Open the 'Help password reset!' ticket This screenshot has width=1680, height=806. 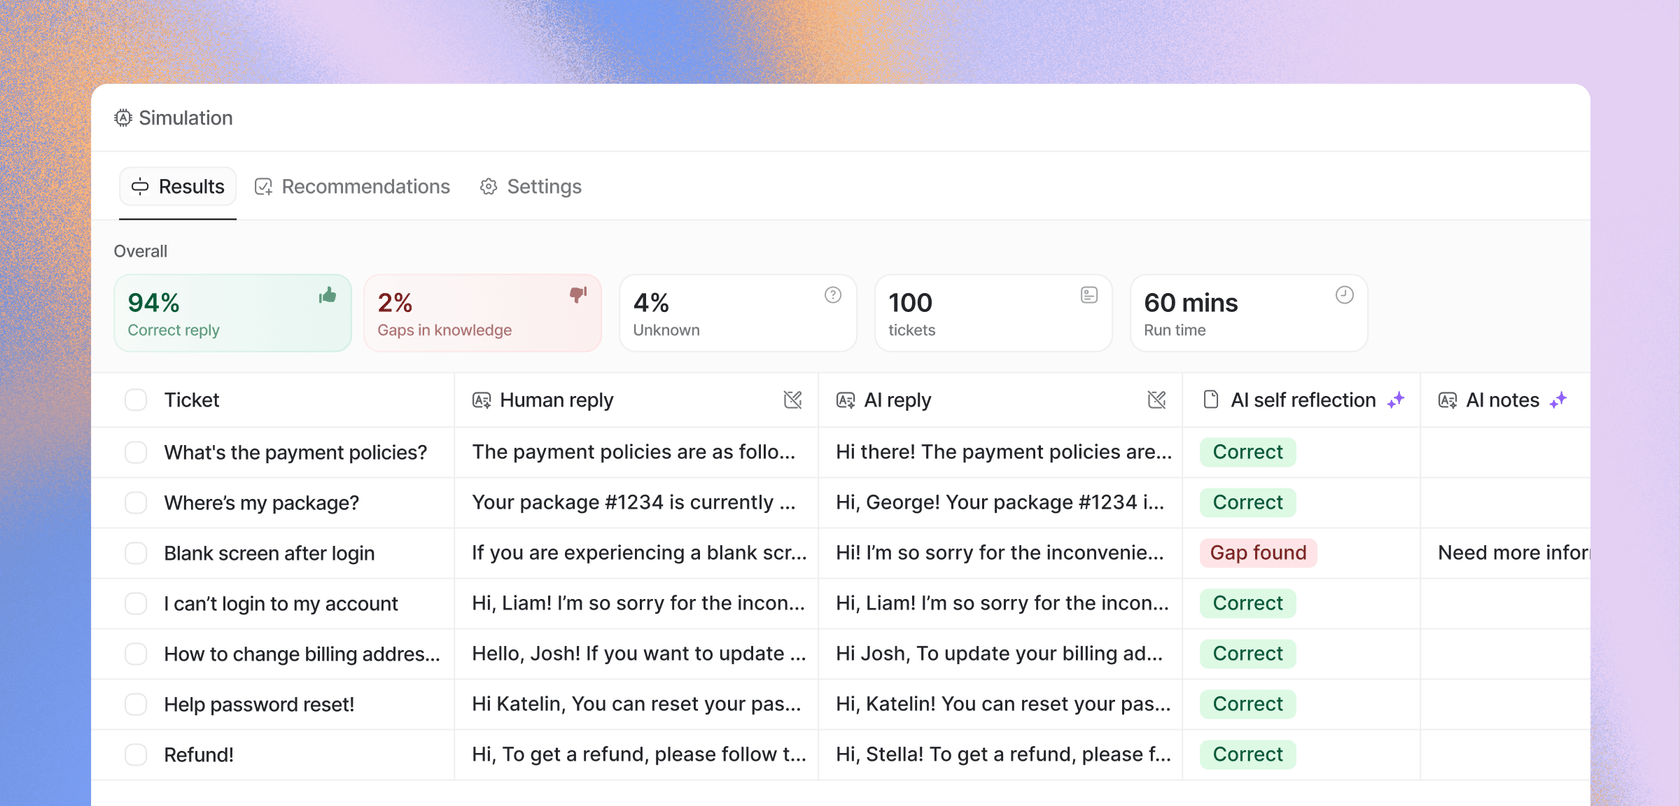[259, 705]
